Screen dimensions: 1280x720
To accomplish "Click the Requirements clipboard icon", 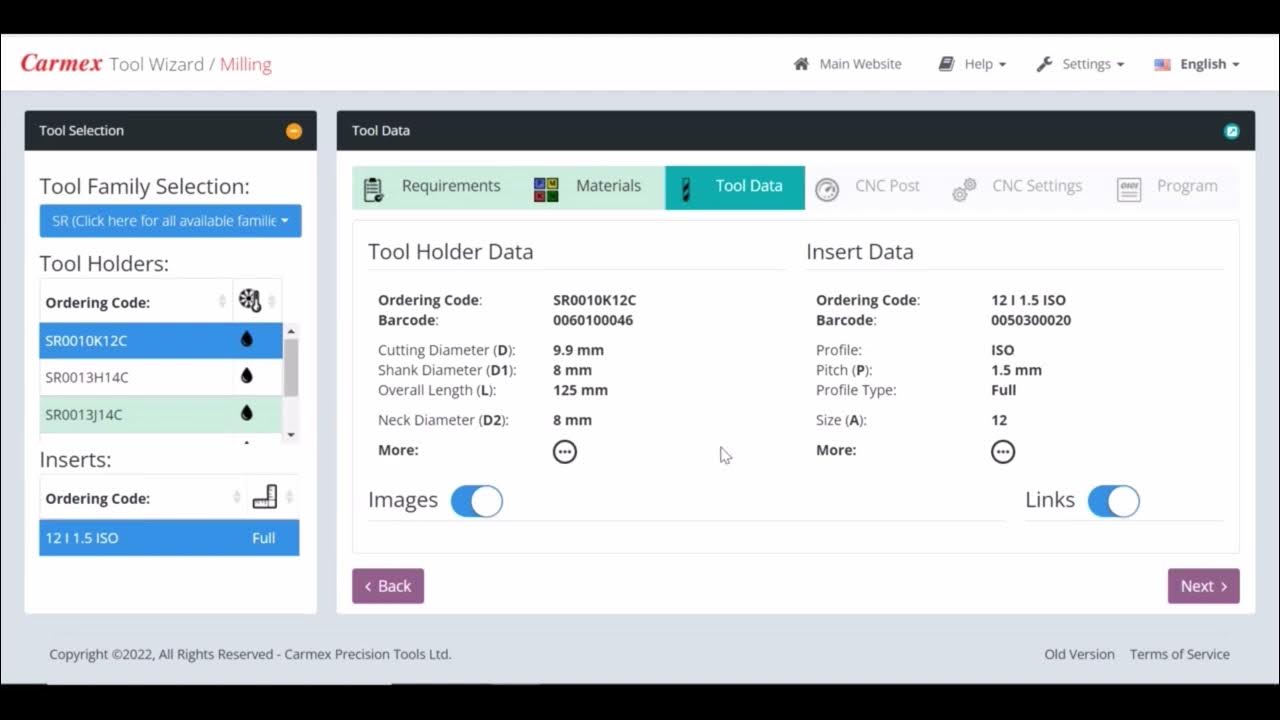I will pyautogui.click(x=374, y=189).
